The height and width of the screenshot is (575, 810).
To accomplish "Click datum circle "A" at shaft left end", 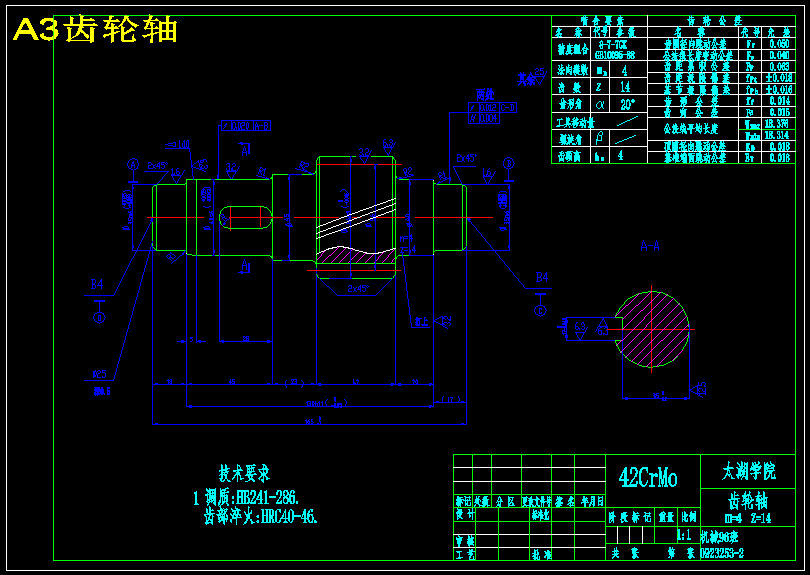I will point(133,165).
